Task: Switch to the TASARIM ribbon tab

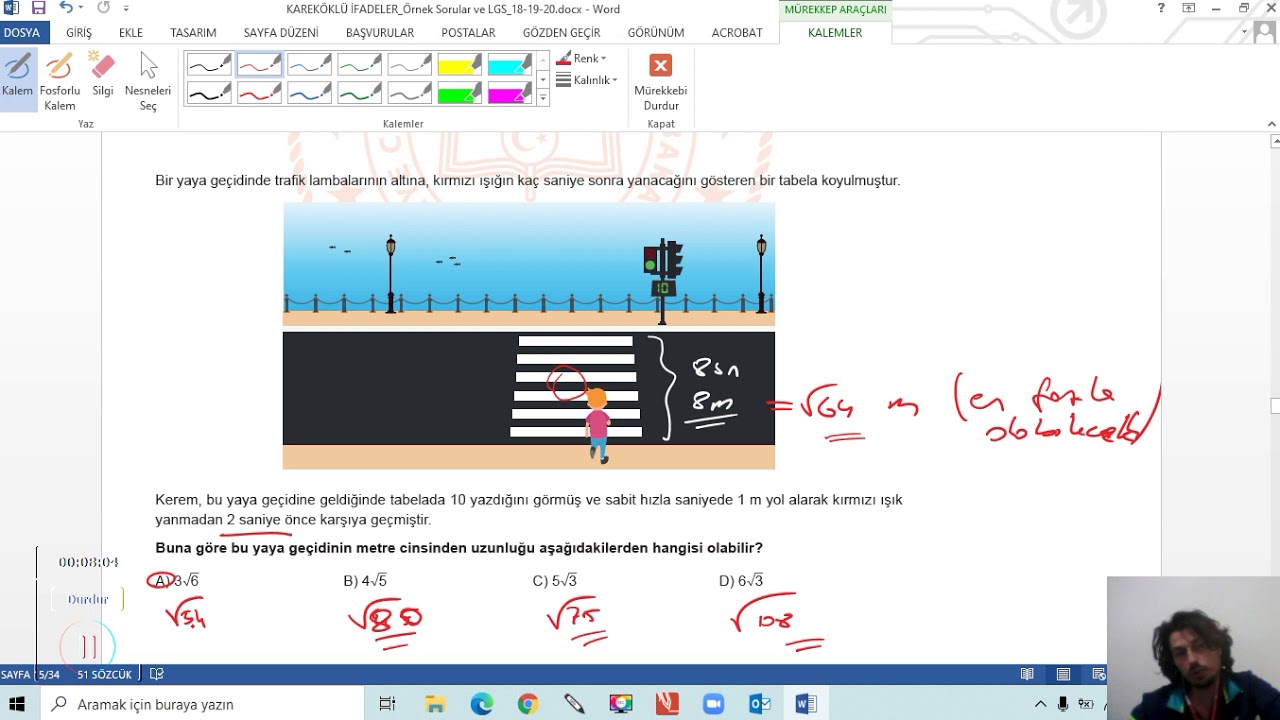Action: (x=193, y=33)
